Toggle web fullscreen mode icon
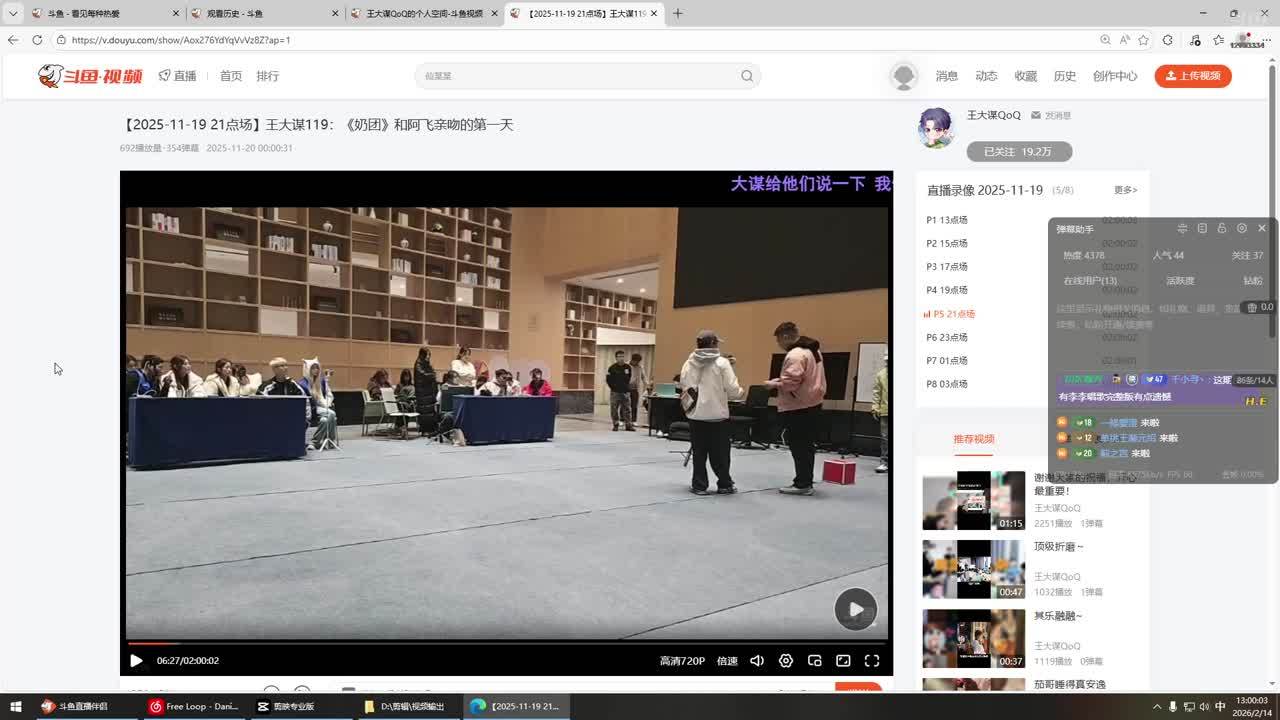1280x720 pixels. click(843, 660)
